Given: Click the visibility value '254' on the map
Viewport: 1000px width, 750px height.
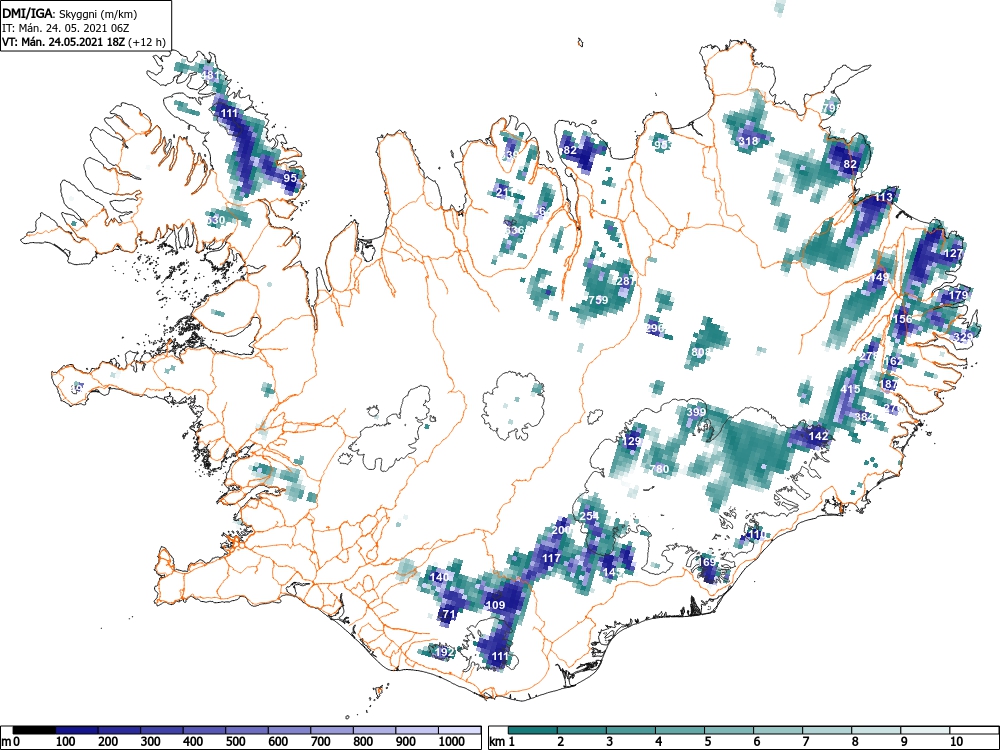Looking at the screenshot, I should pyautogui.click(x=589, y=515).
